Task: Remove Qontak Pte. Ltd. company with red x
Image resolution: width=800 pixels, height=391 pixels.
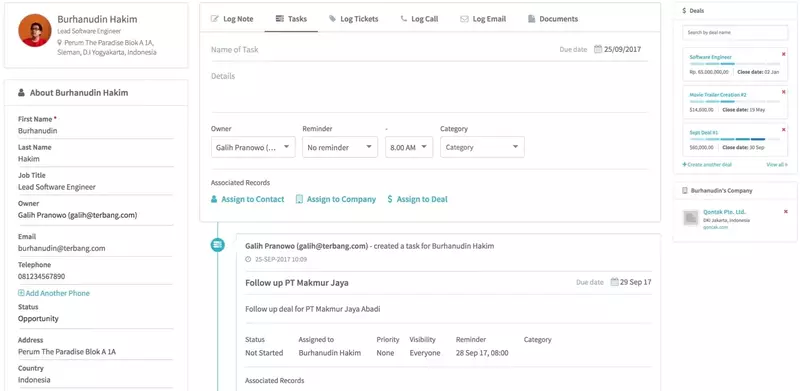Action: click(786, 211)
